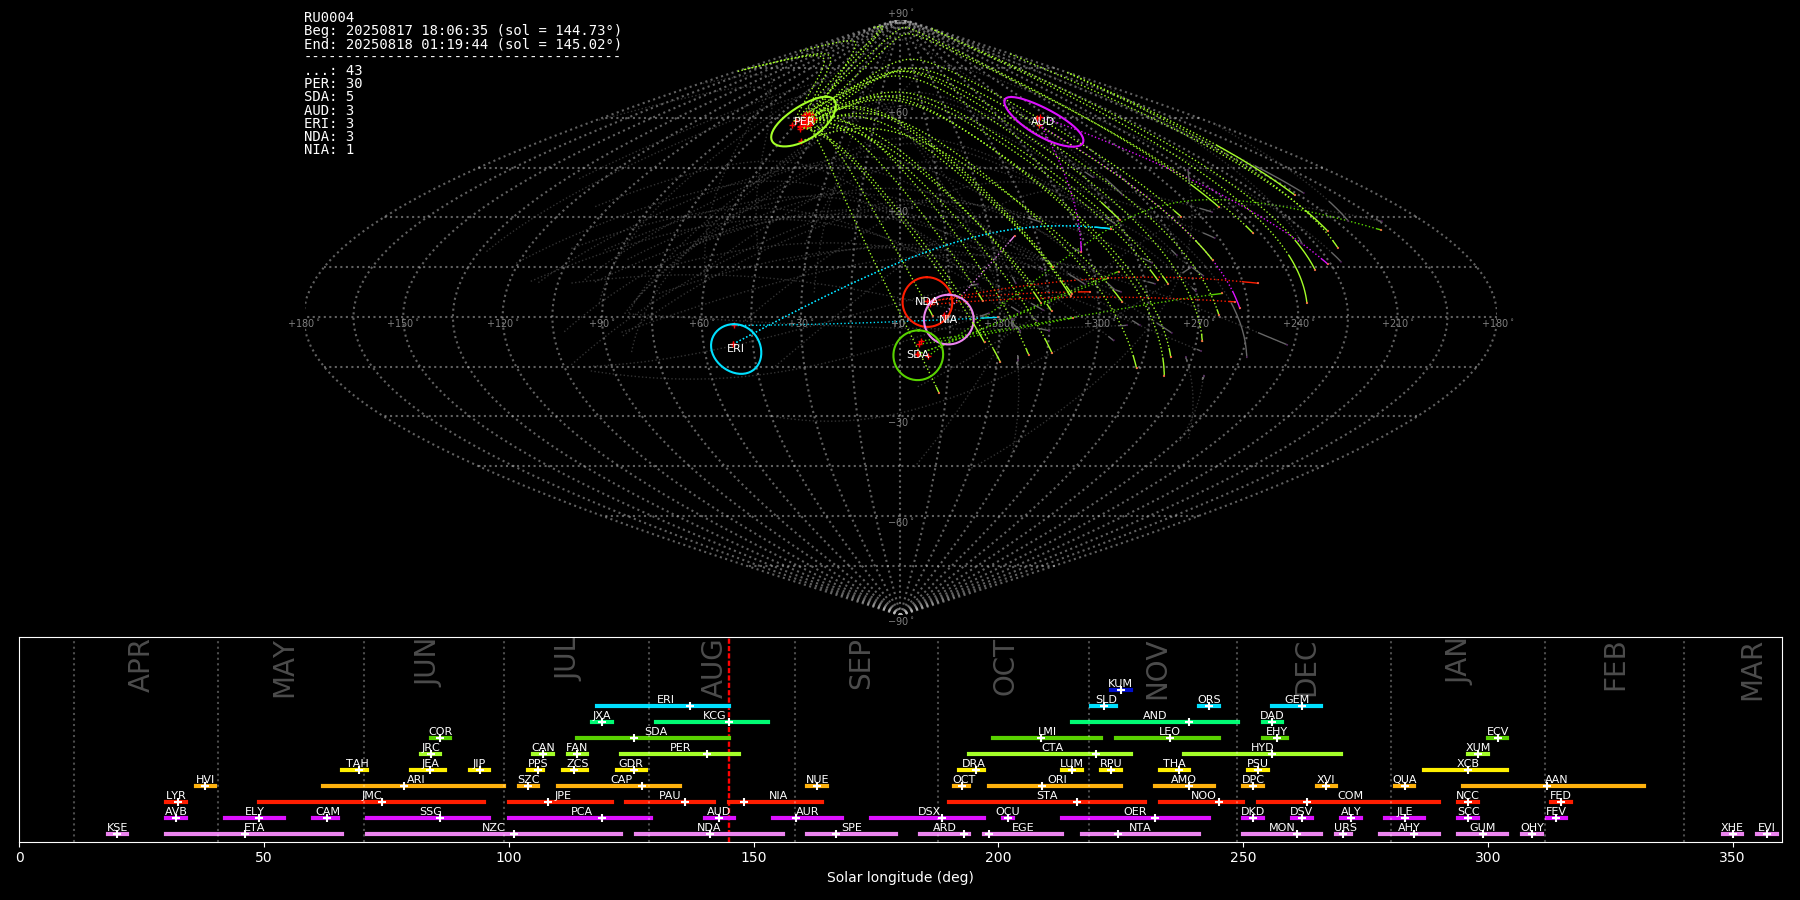Viewport: 1800px width, 900px height.
Task: Select the NDA radiant circle on sky map
Action: click(927, 302)
